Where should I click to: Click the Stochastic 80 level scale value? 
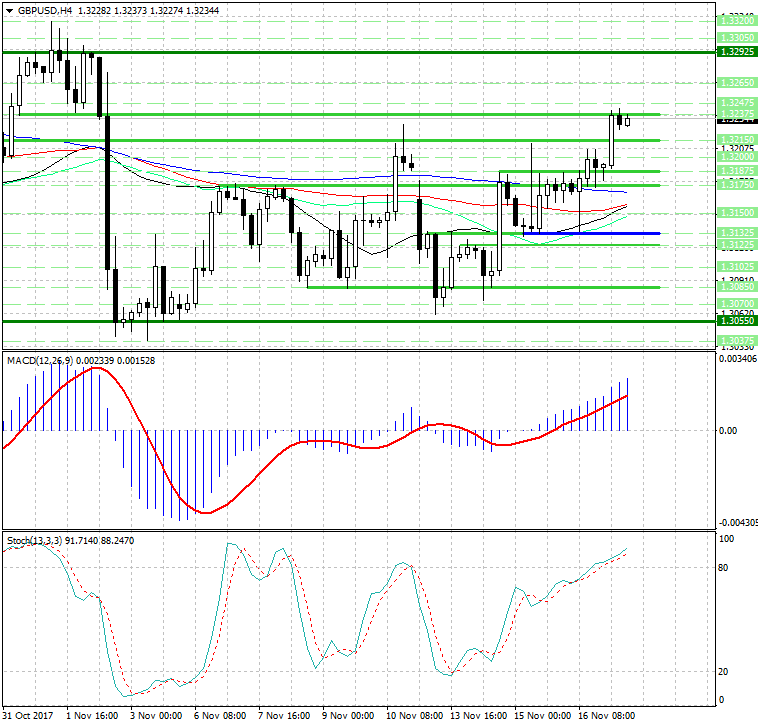click(726, 567)
